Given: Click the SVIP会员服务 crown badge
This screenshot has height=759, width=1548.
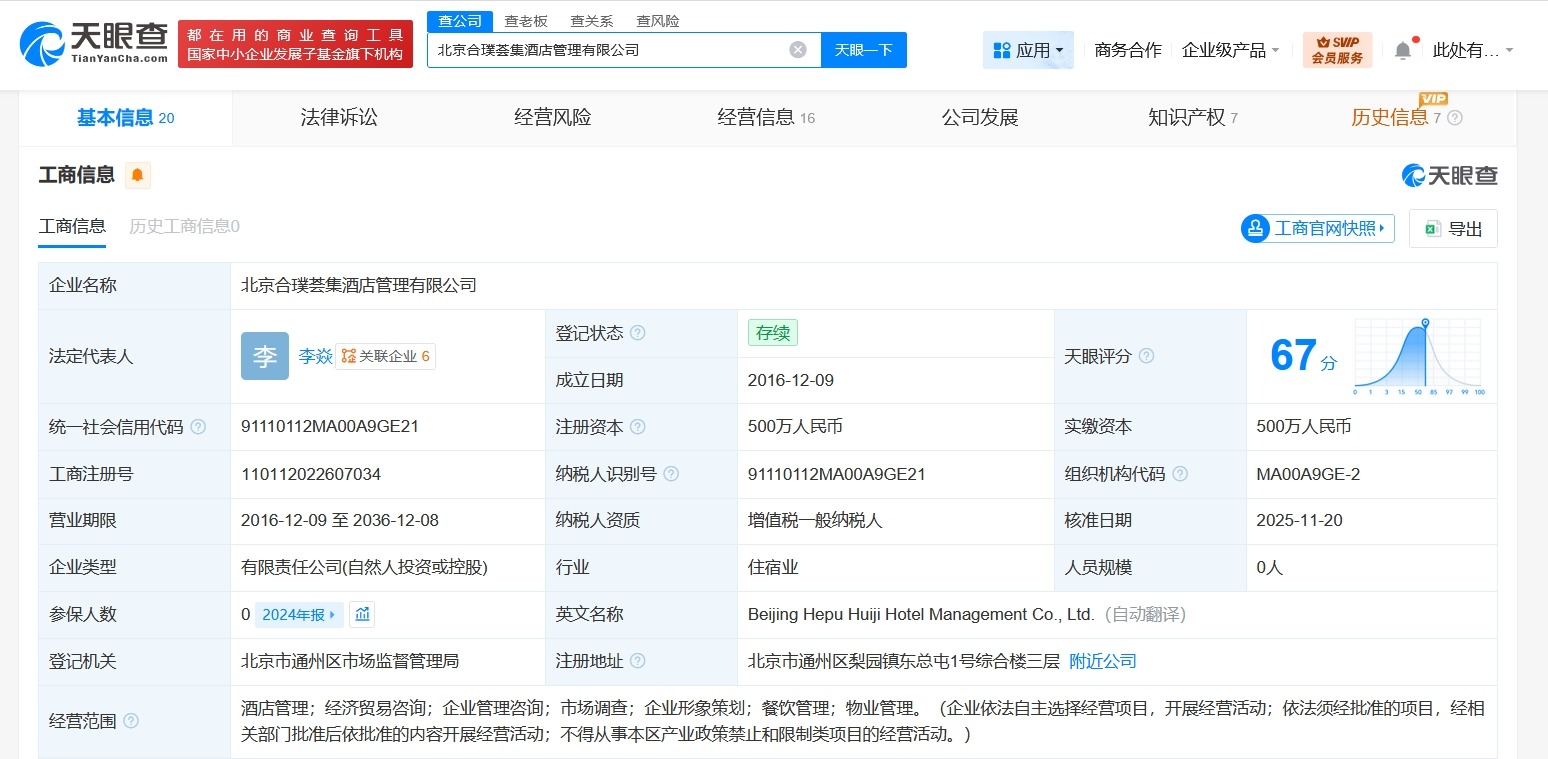Looking at the screenshot, I should coord(1337,47).
